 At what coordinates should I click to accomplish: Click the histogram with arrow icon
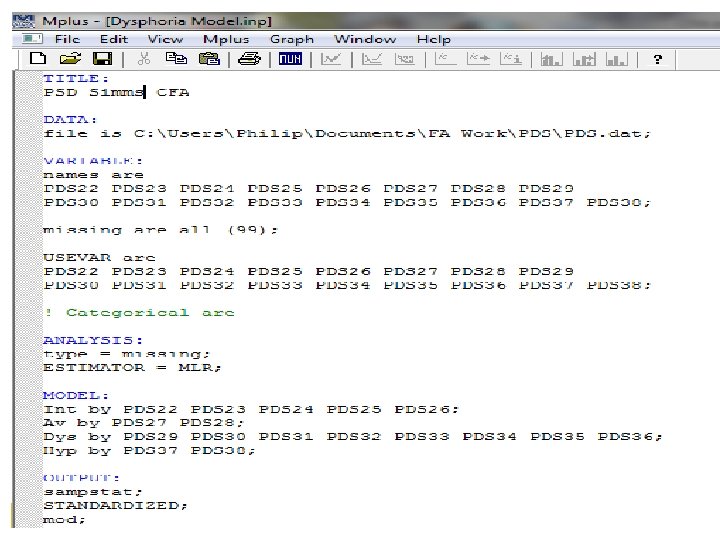pyautogui.click(x=584, y=59)
